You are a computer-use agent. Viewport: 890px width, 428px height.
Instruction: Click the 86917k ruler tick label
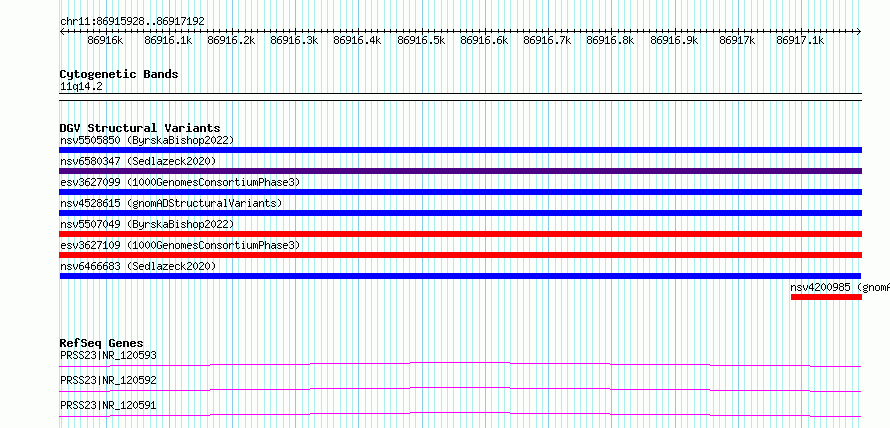point(737,40)
